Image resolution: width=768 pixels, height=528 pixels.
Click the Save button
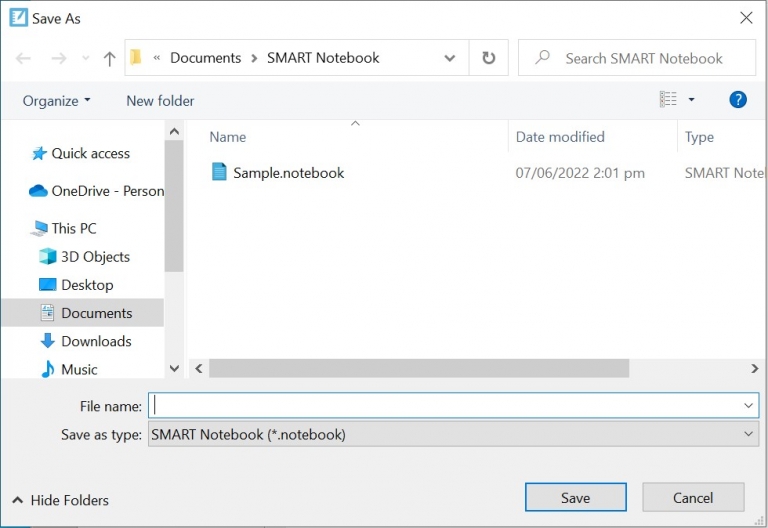576,498
